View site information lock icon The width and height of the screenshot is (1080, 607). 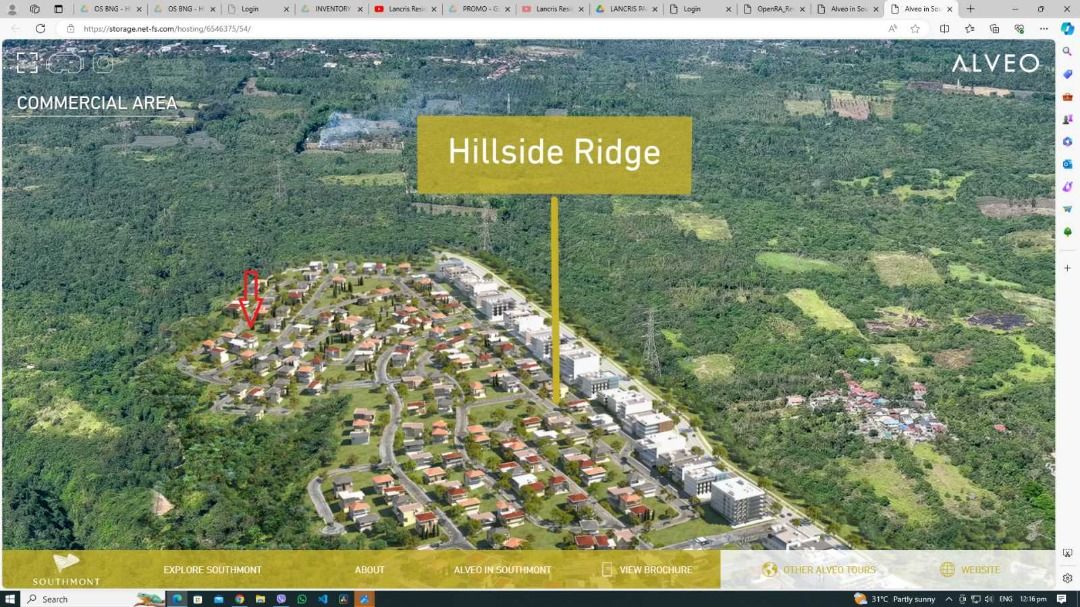click(70, 29)
